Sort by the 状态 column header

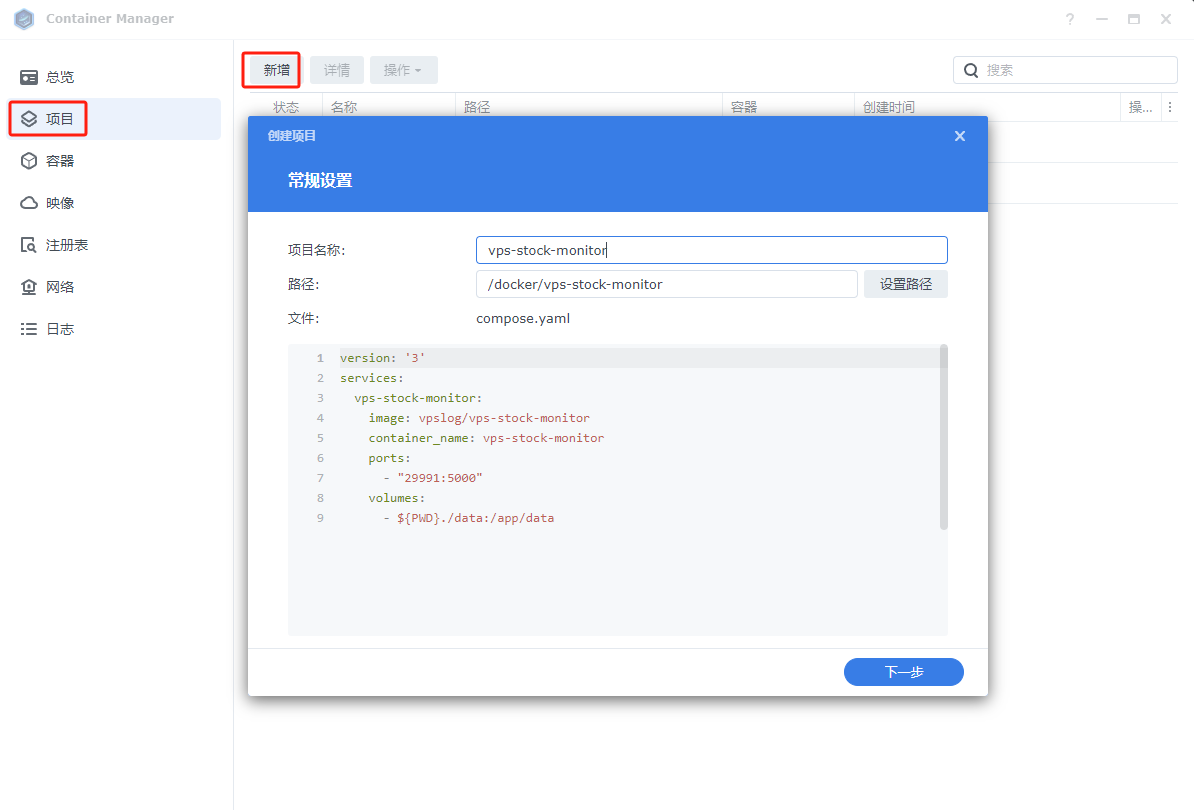point(286,107)
